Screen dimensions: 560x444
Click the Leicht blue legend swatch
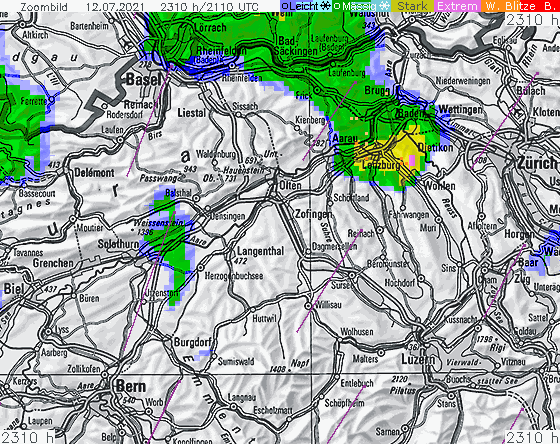click(x=306, y=6)
